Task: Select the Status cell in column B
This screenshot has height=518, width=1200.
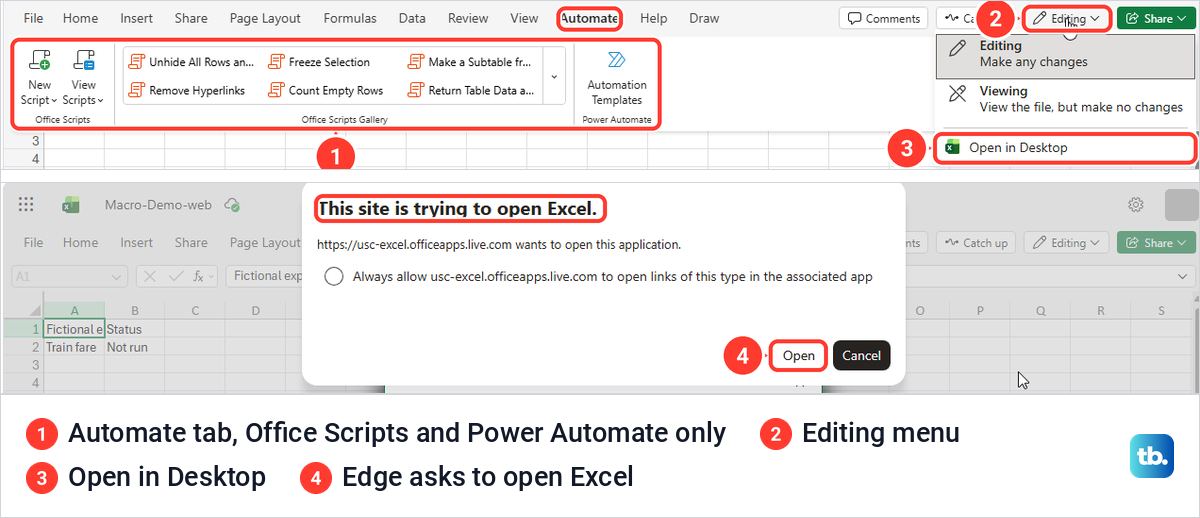Action: (x=134, y=329)
